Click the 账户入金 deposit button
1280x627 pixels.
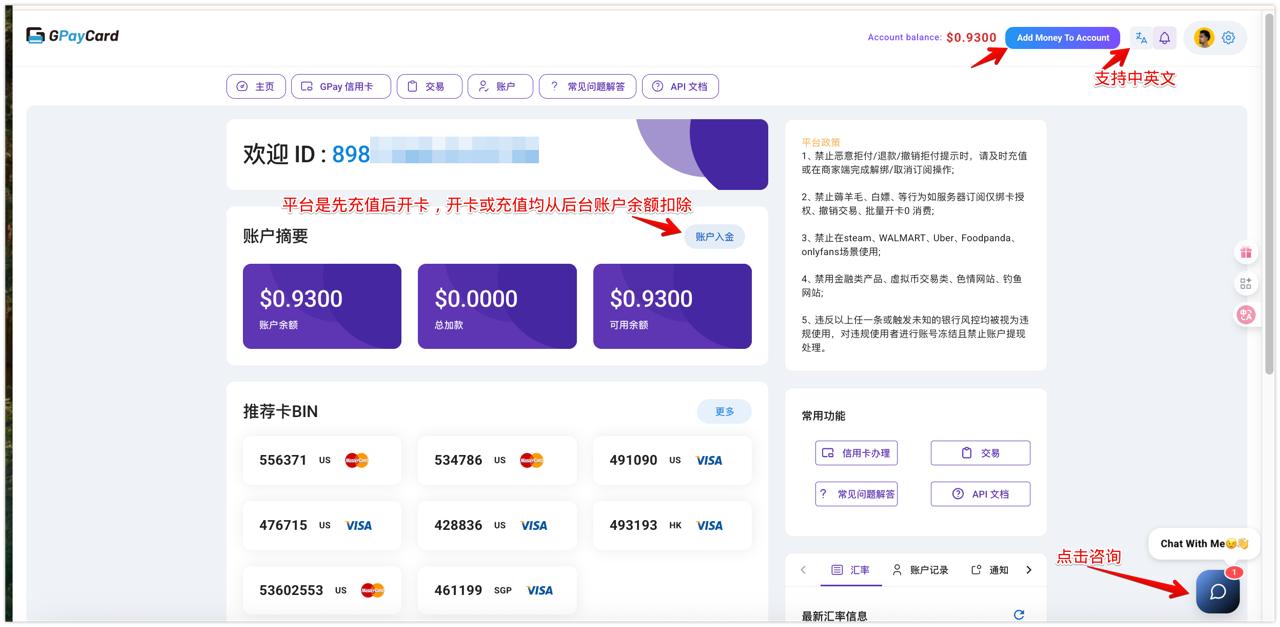[x=714, y=237]
